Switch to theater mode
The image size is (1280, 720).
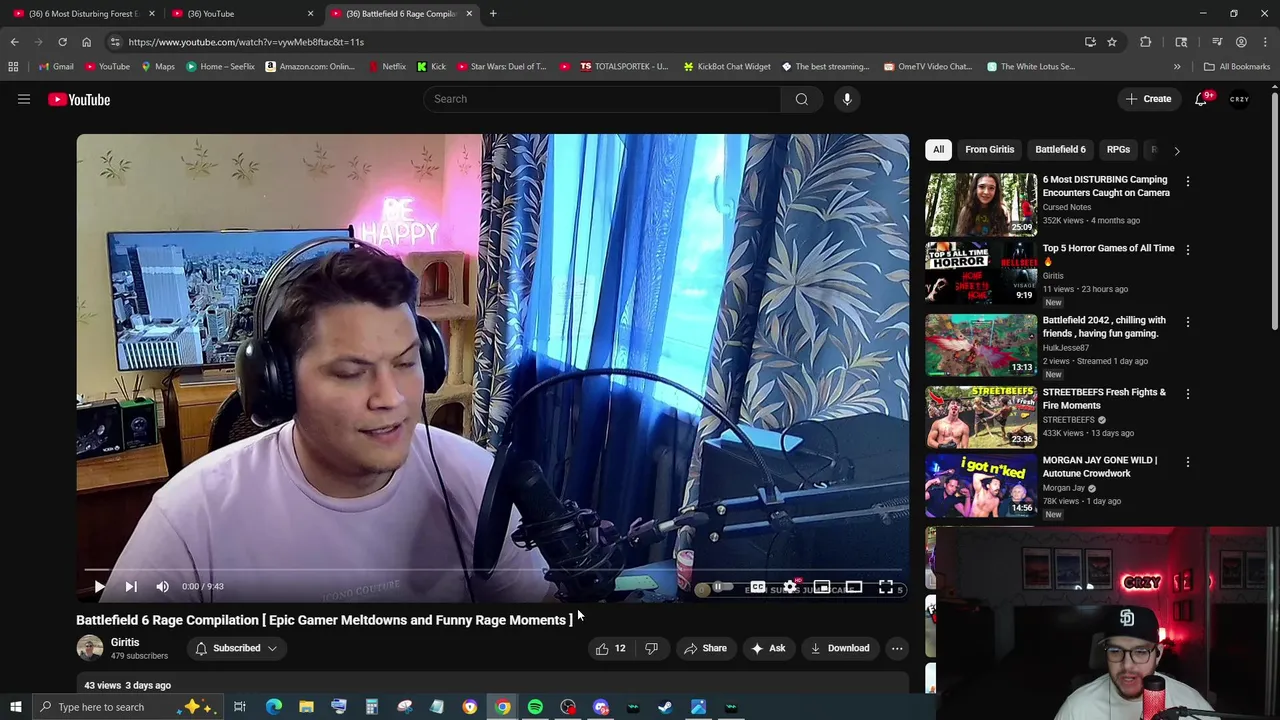coord(854,588)
